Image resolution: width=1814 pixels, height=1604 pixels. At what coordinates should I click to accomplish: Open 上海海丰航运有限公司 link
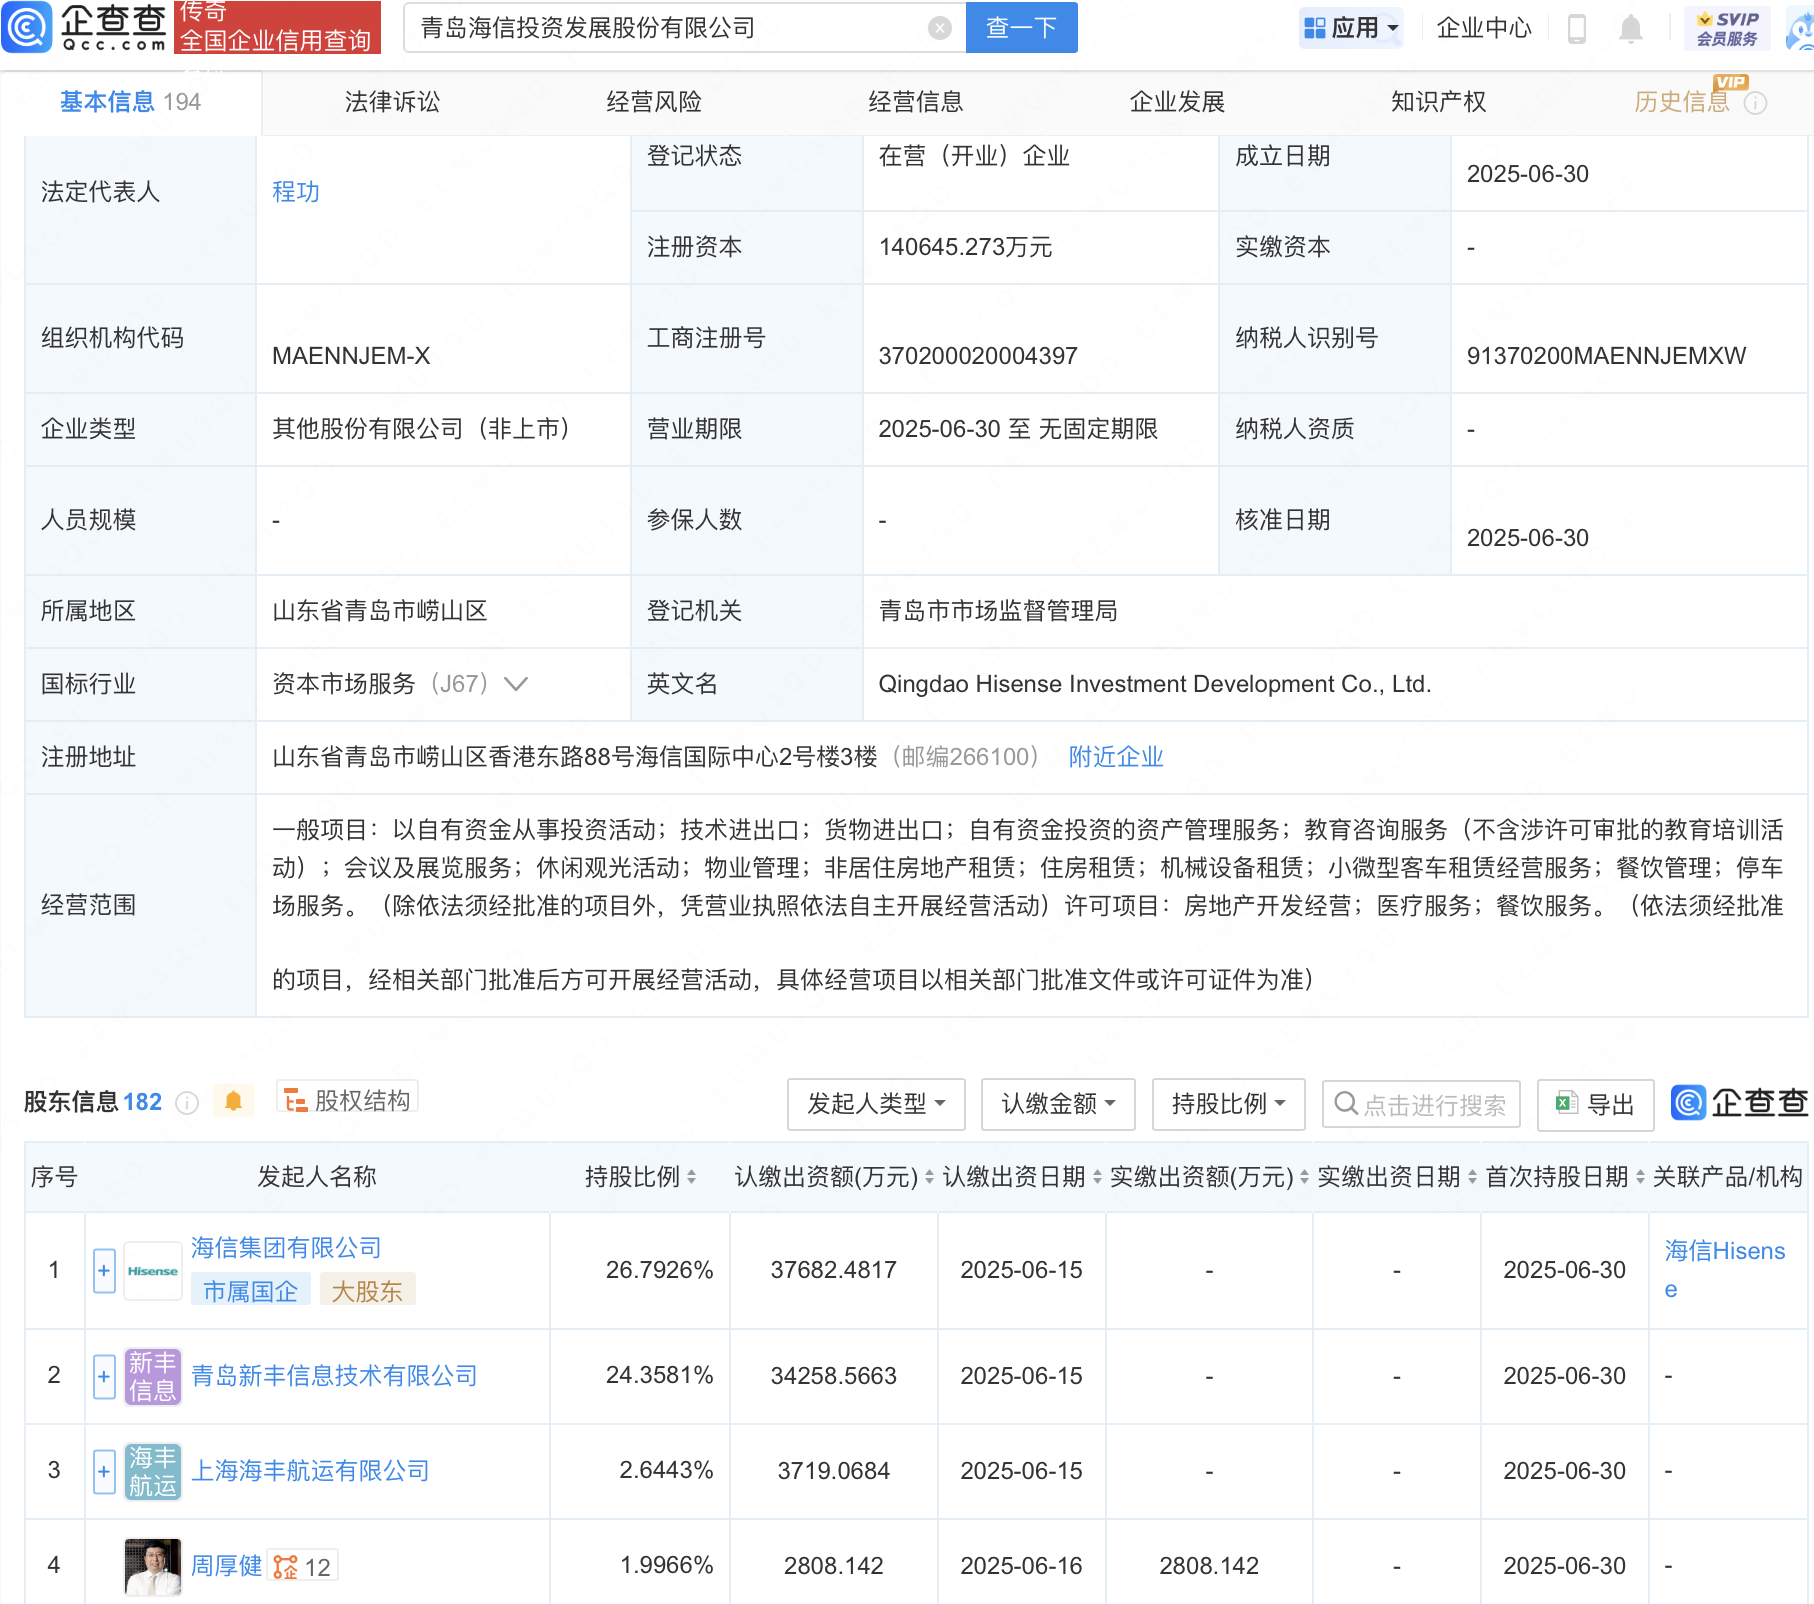click(310, 1471)
